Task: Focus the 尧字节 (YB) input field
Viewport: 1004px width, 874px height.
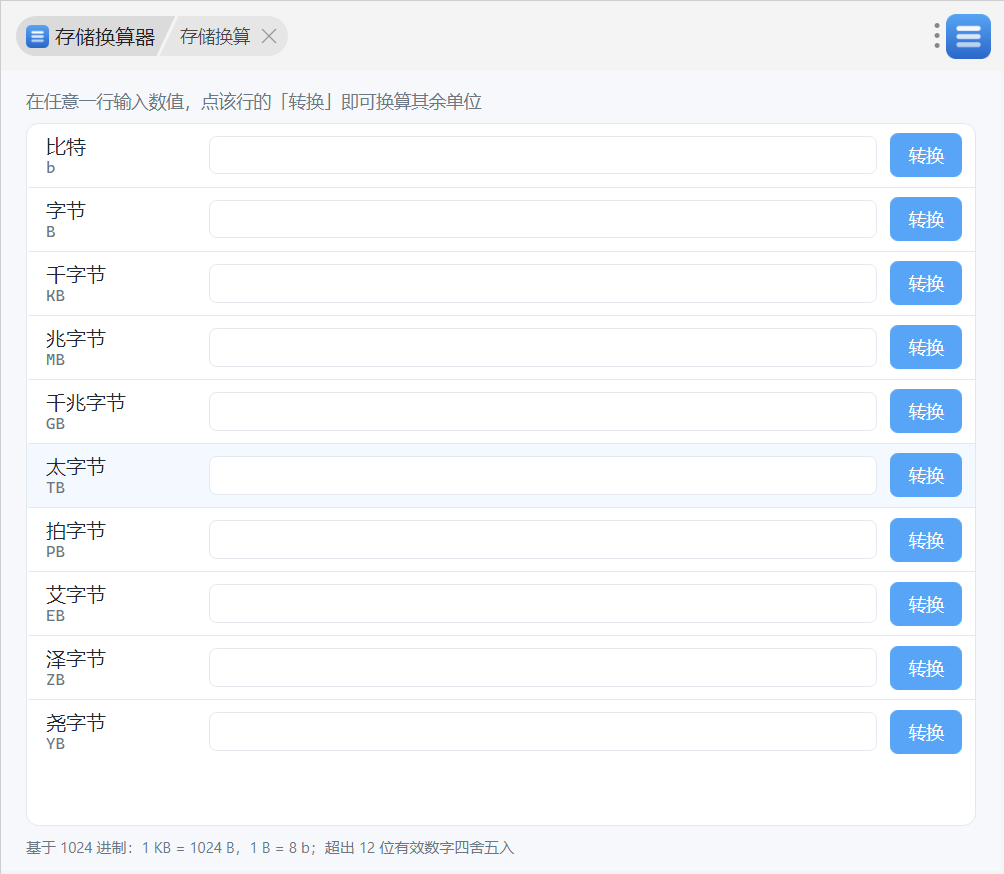Action: (x=542, y=731)
